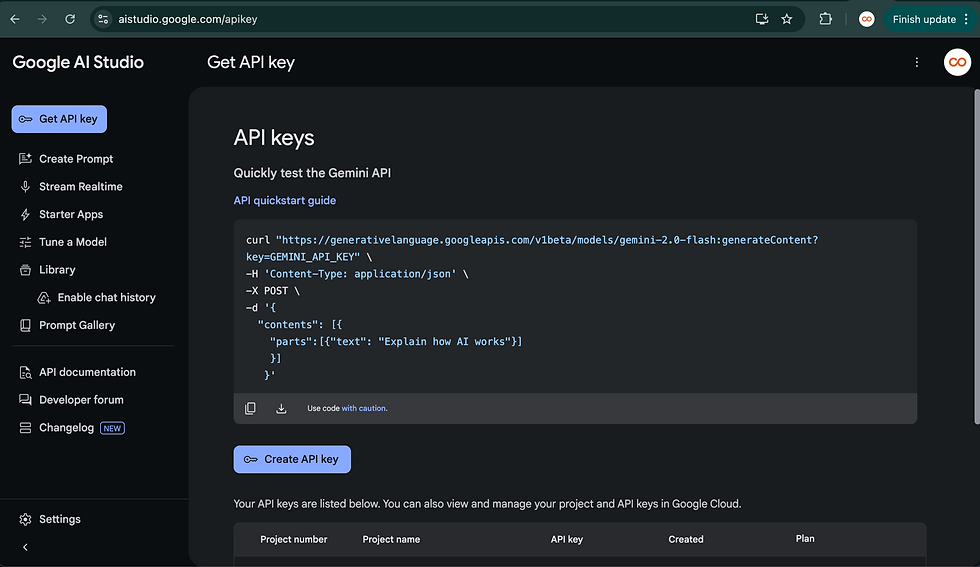Click the Chrome three-dot menu beside Finish update
This screenshot has height=567, width=980.
[966, 19]
